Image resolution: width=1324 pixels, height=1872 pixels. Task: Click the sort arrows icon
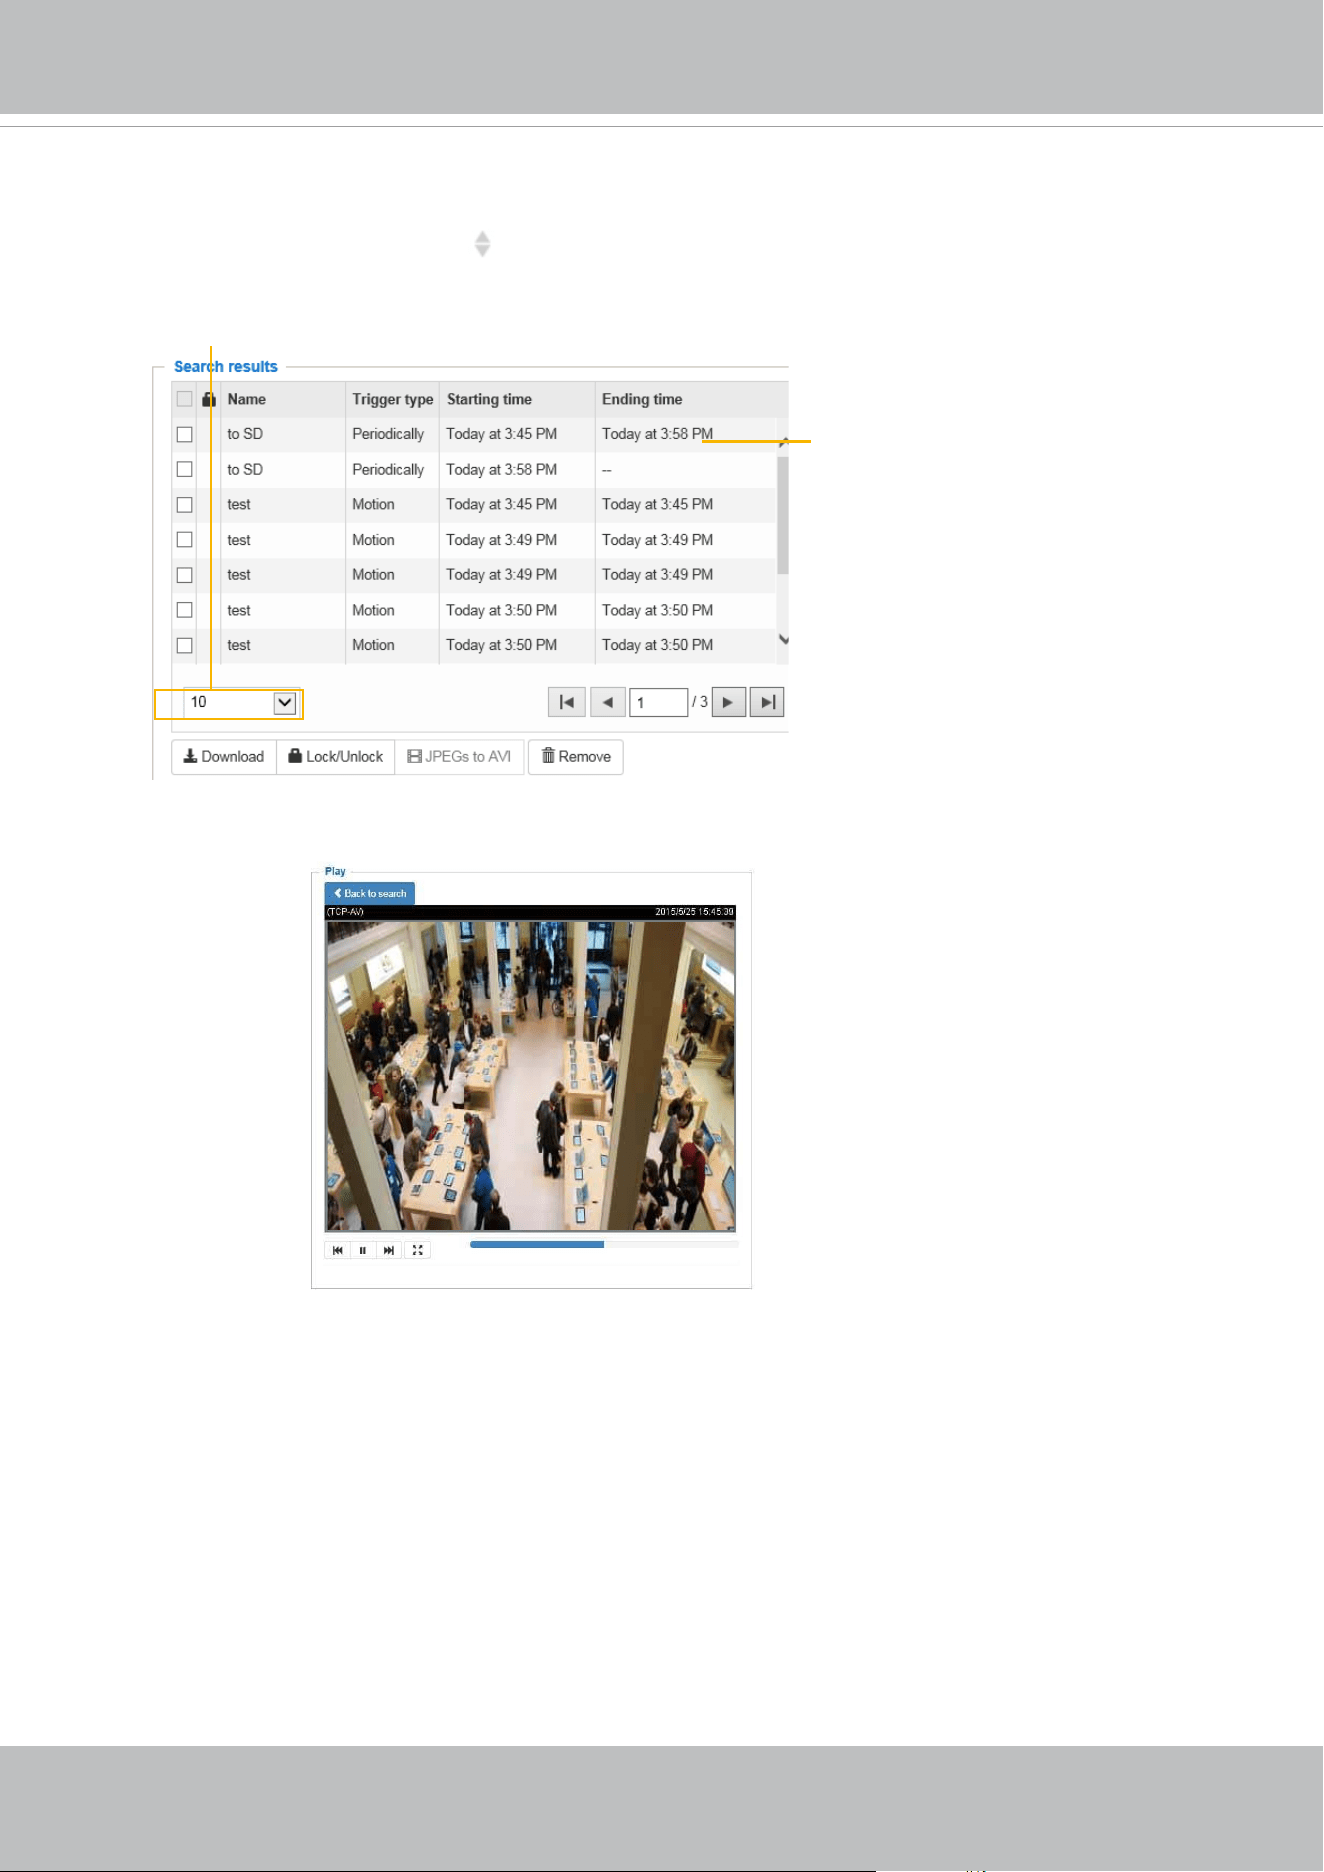point(482,244)
